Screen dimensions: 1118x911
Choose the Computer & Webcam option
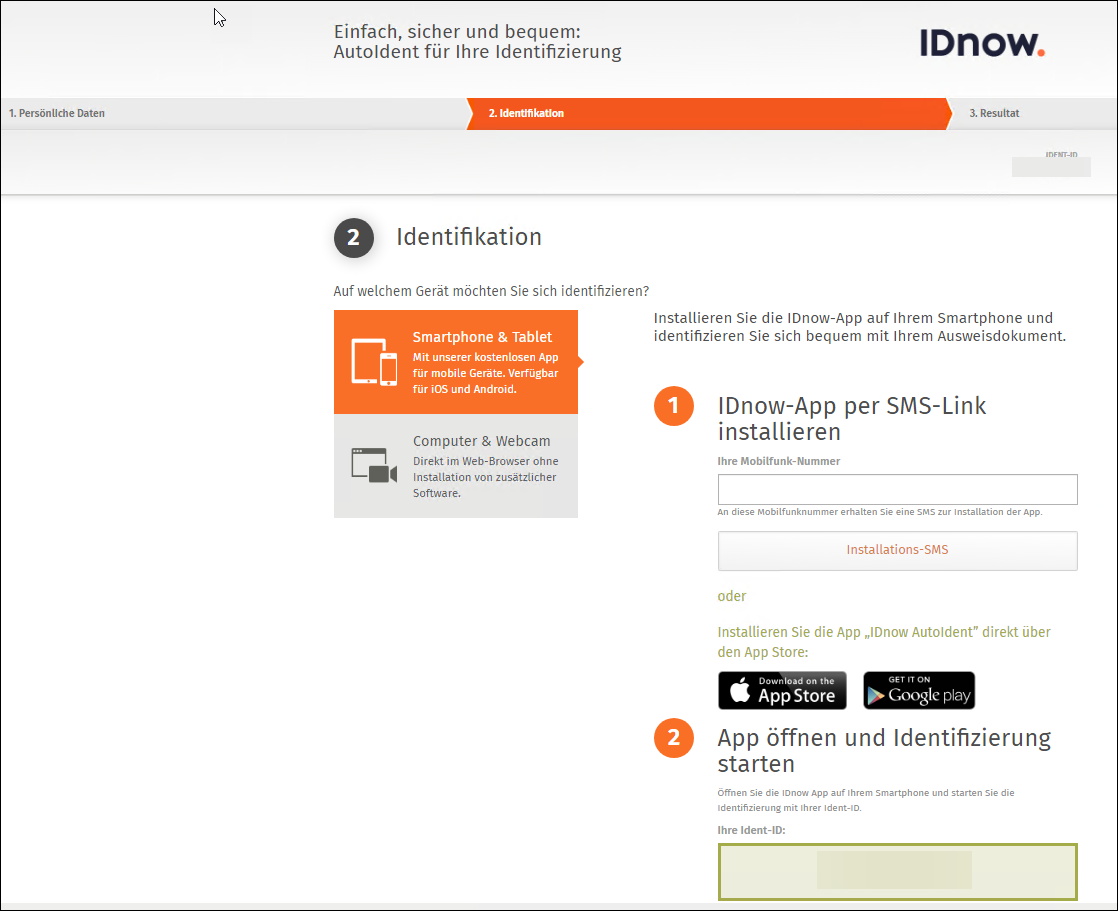(456, 466)
